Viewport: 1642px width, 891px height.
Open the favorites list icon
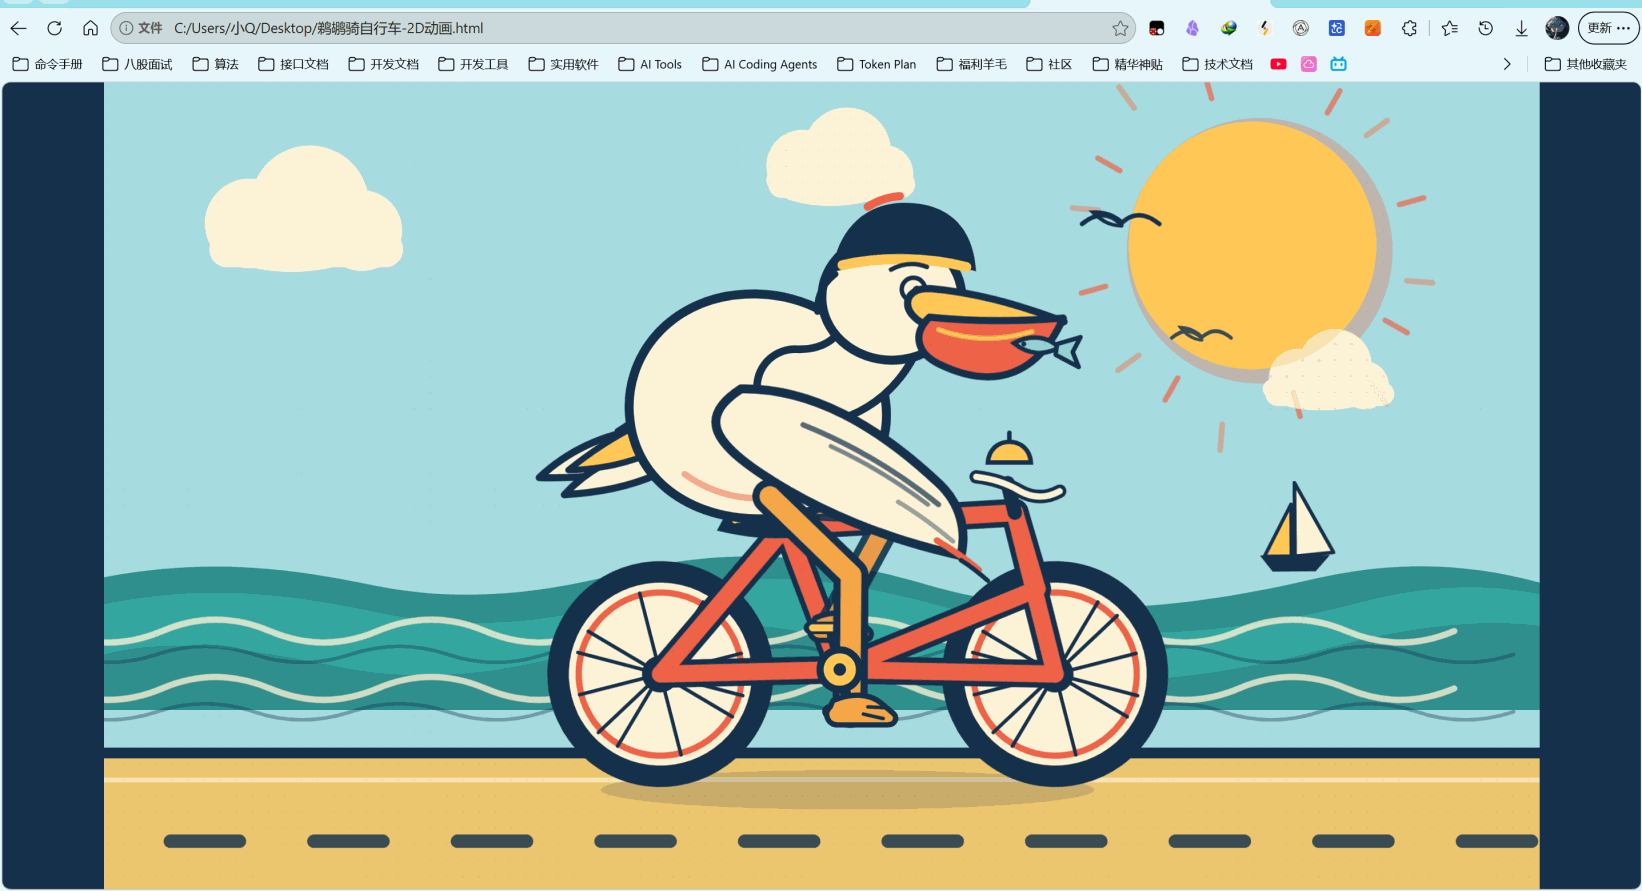(1449, 28)
